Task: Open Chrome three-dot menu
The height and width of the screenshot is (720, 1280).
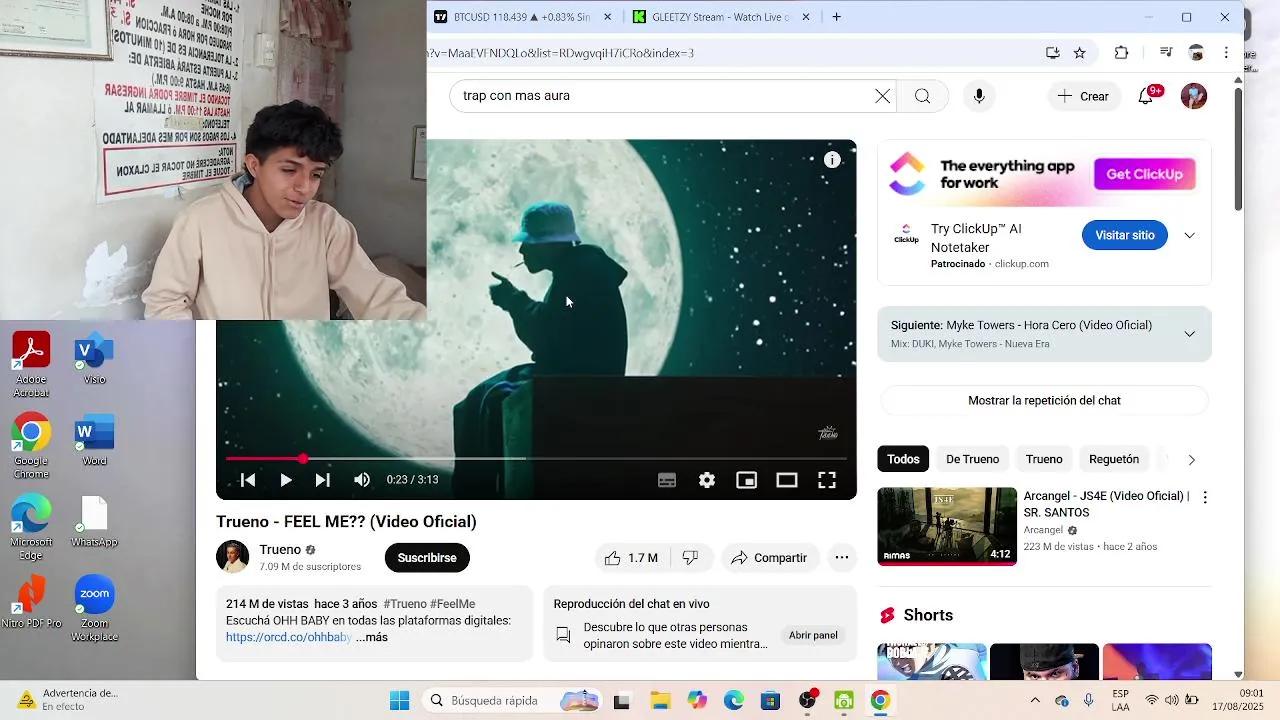Action: pos(1226,53)
